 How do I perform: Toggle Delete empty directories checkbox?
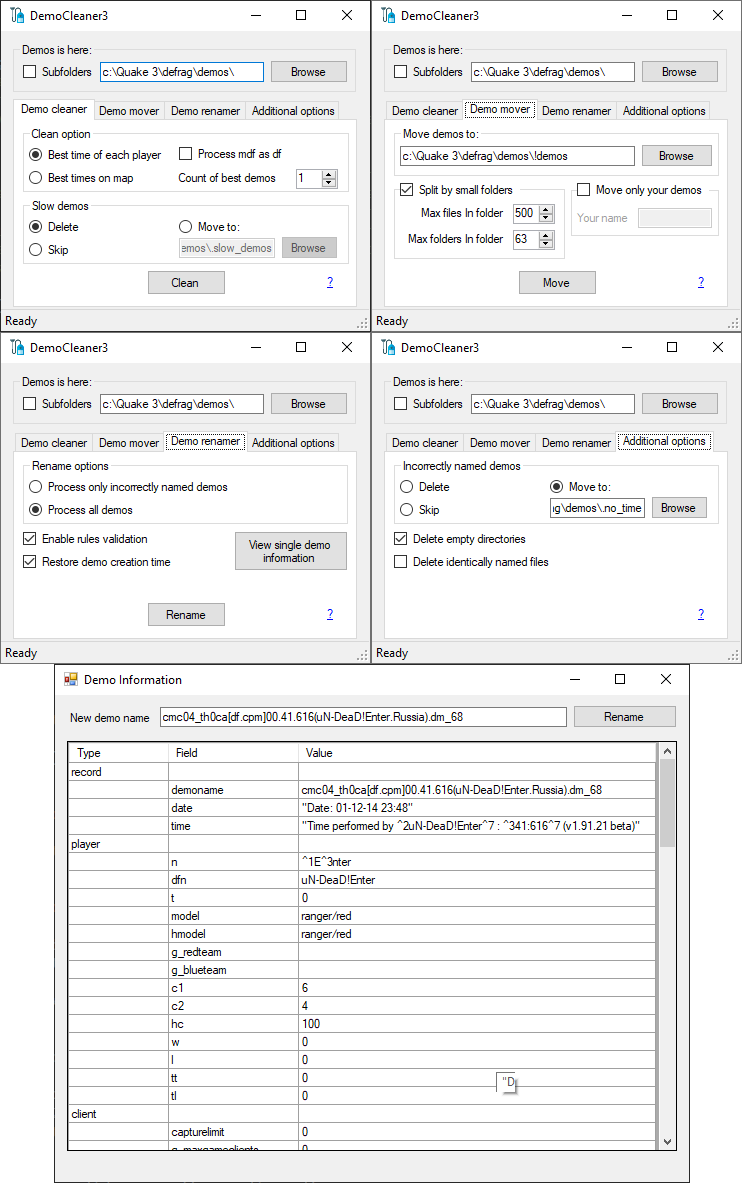(401, 539)
